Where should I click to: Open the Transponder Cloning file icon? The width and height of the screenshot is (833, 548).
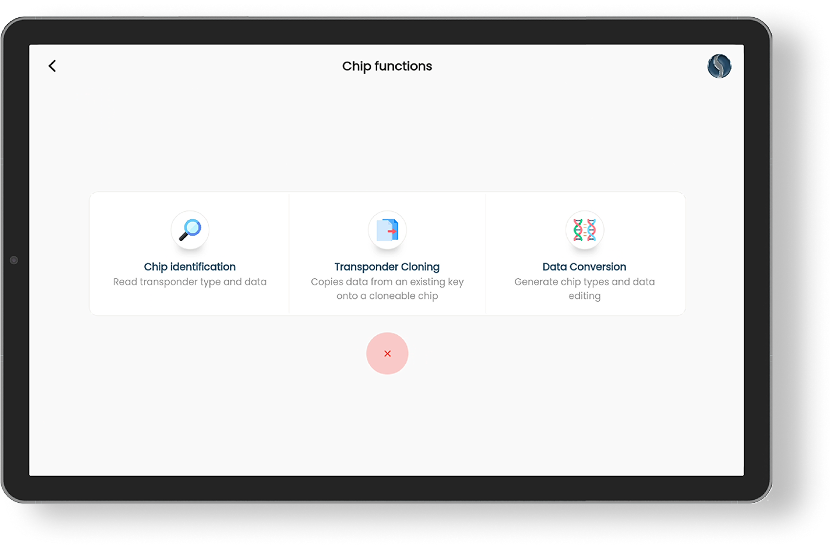pyautogui.click(x=387, y=230)
